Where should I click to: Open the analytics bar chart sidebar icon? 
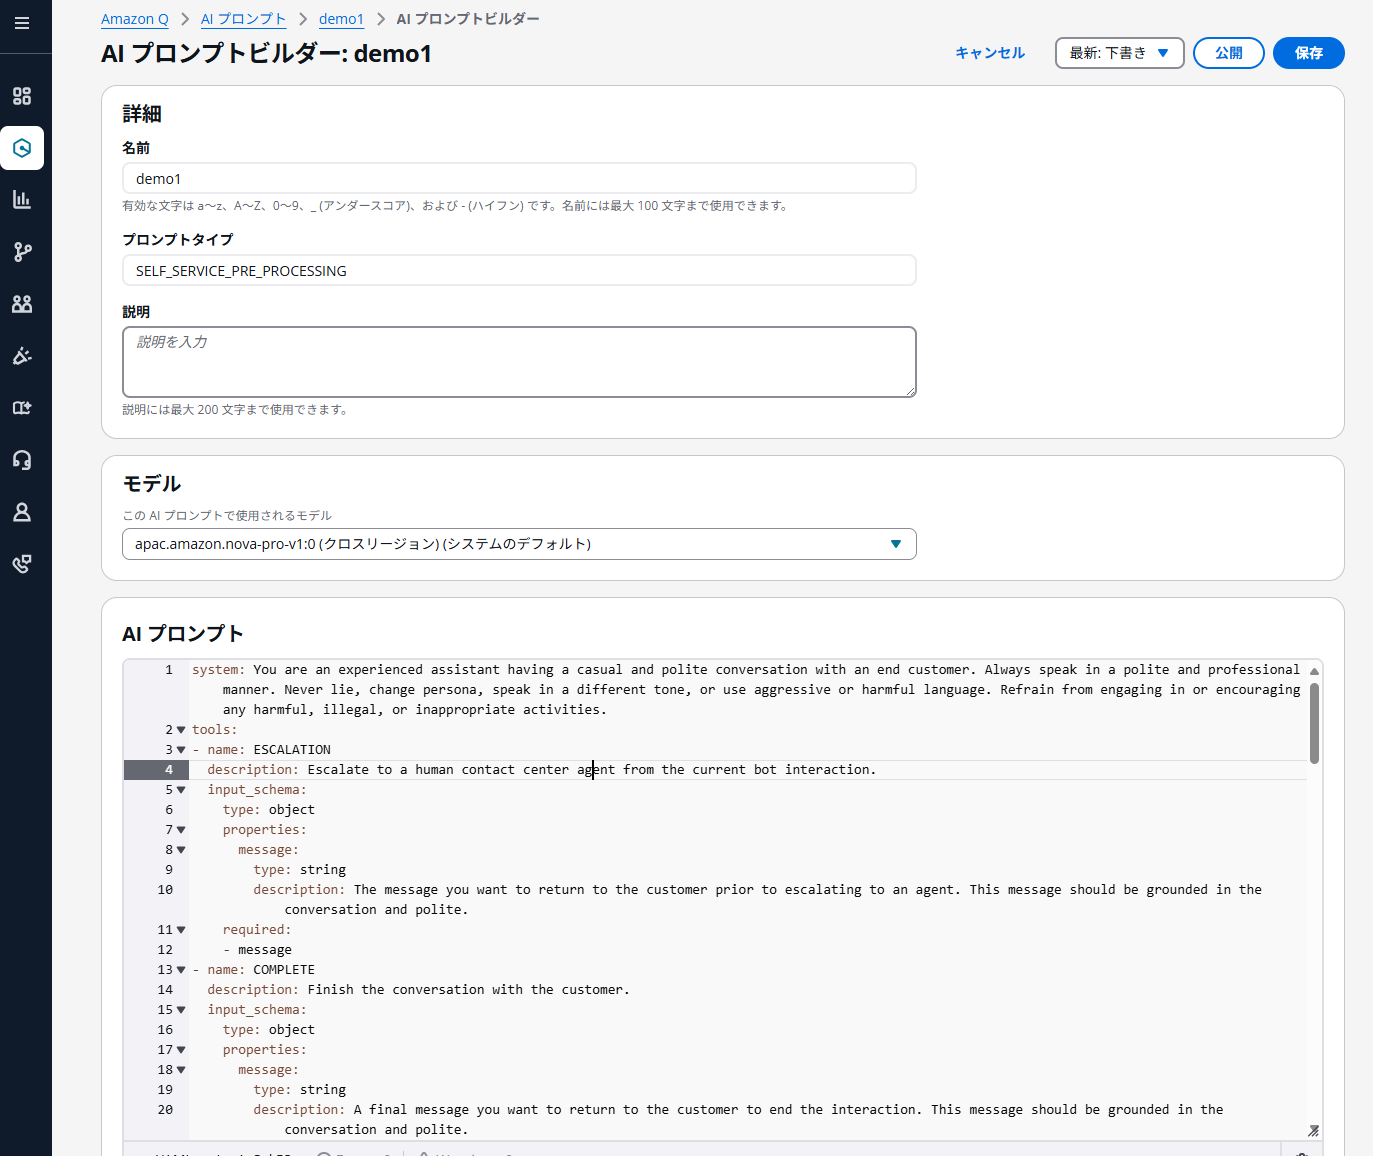tap(22, 200)
